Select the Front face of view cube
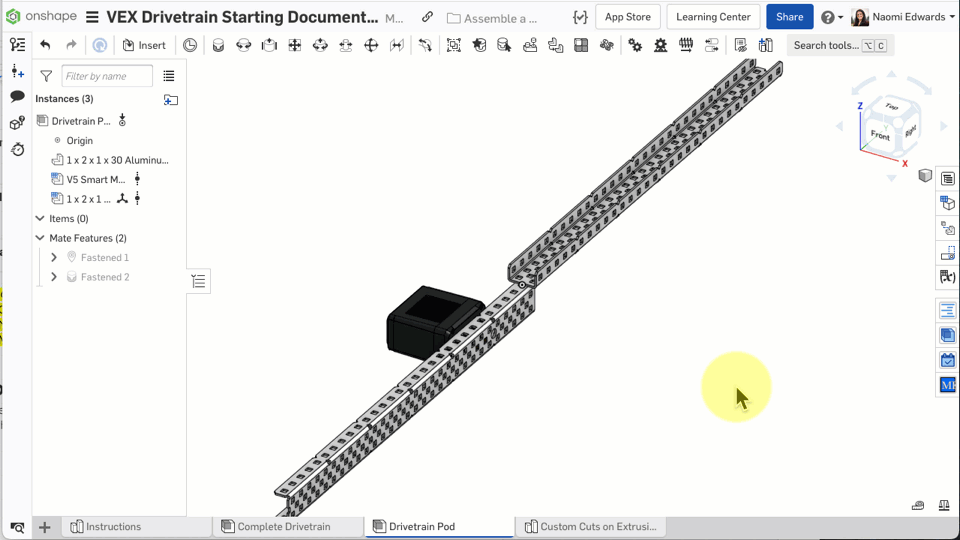 click(x=879, y=135)
